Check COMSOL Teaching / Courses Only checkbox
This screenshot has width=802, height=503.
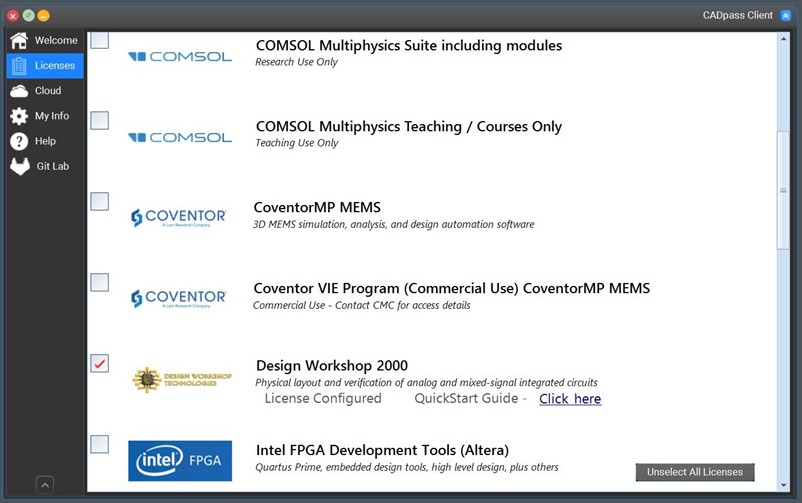99,120
